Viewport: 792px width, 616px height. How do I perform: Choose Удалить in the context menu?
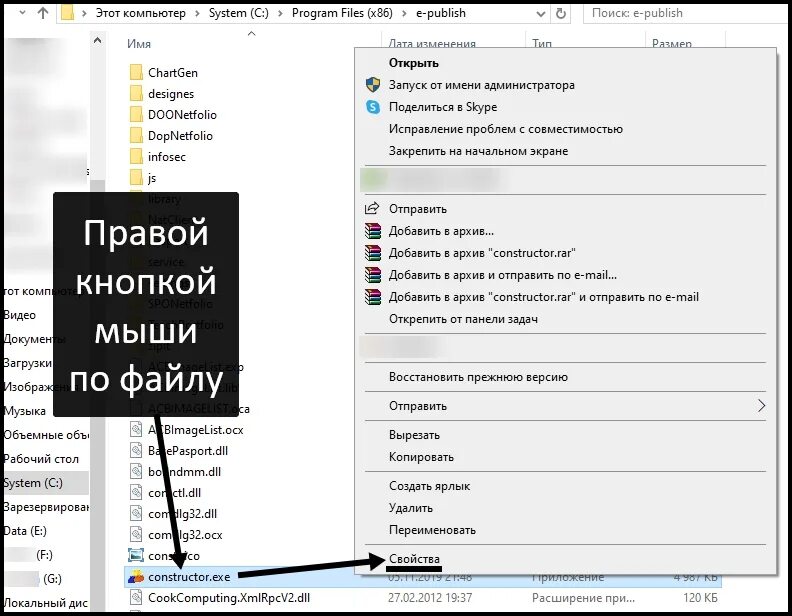(x=411, y=508)
